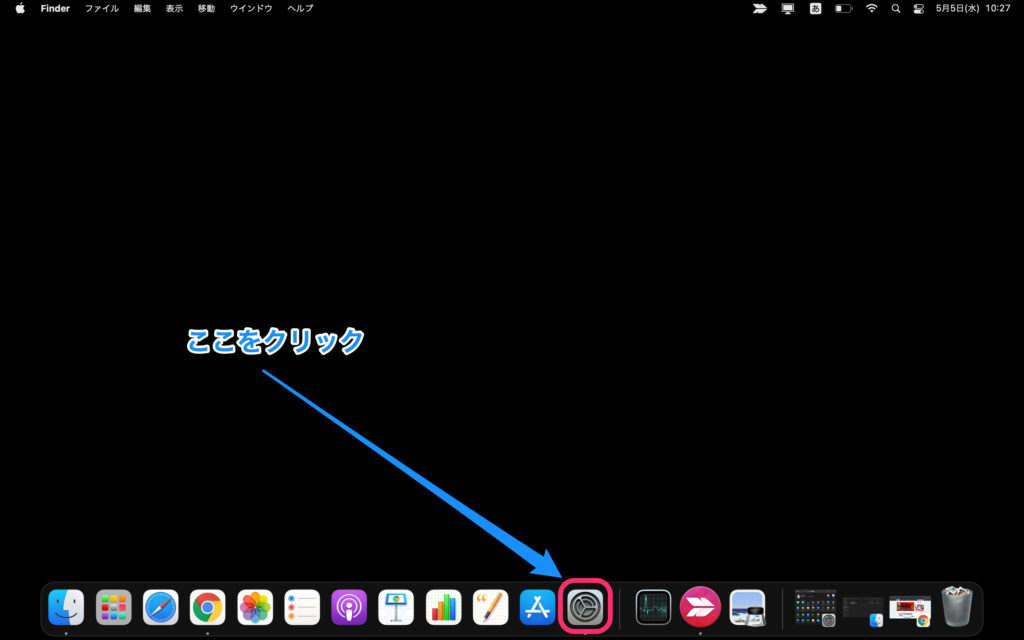Restore minimized Chrome window thumbnail in Dock
The height and width of the screenshot is (640, 1024).
pyautogui.click(x=910, y=611)
